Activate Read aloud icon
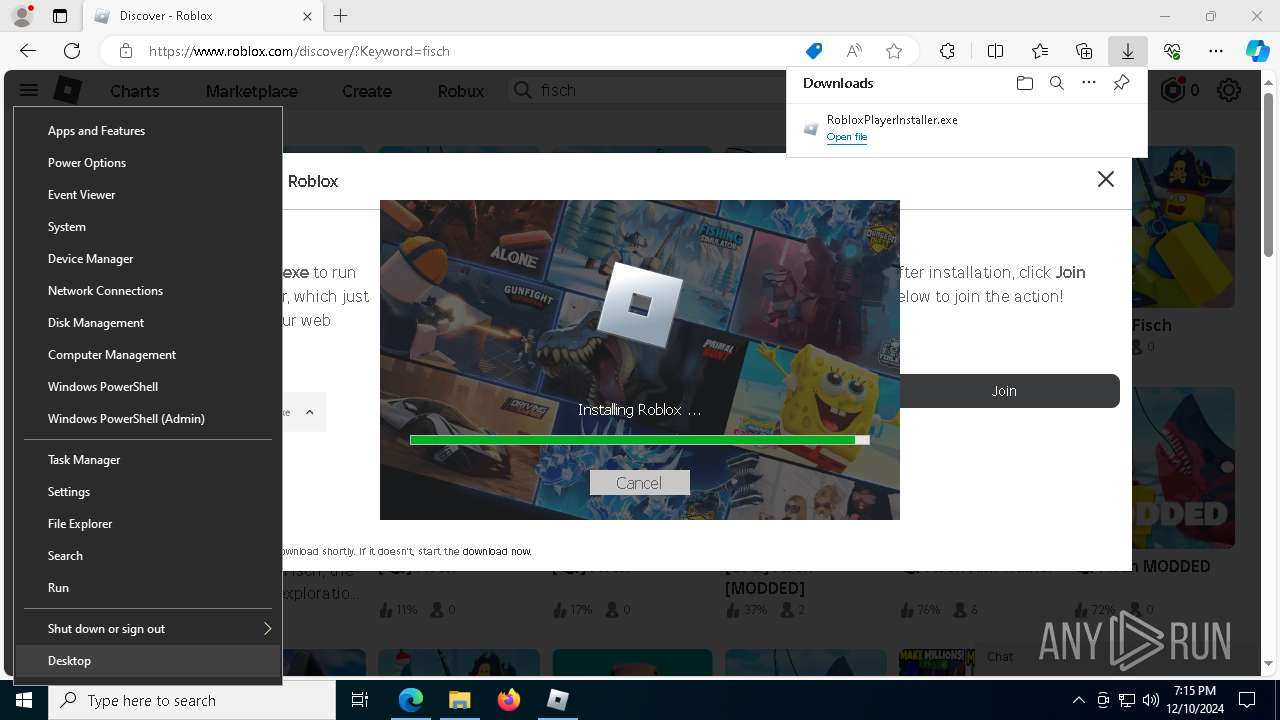The width and height of the screenshot is (1280, 720). click(854, 51)
